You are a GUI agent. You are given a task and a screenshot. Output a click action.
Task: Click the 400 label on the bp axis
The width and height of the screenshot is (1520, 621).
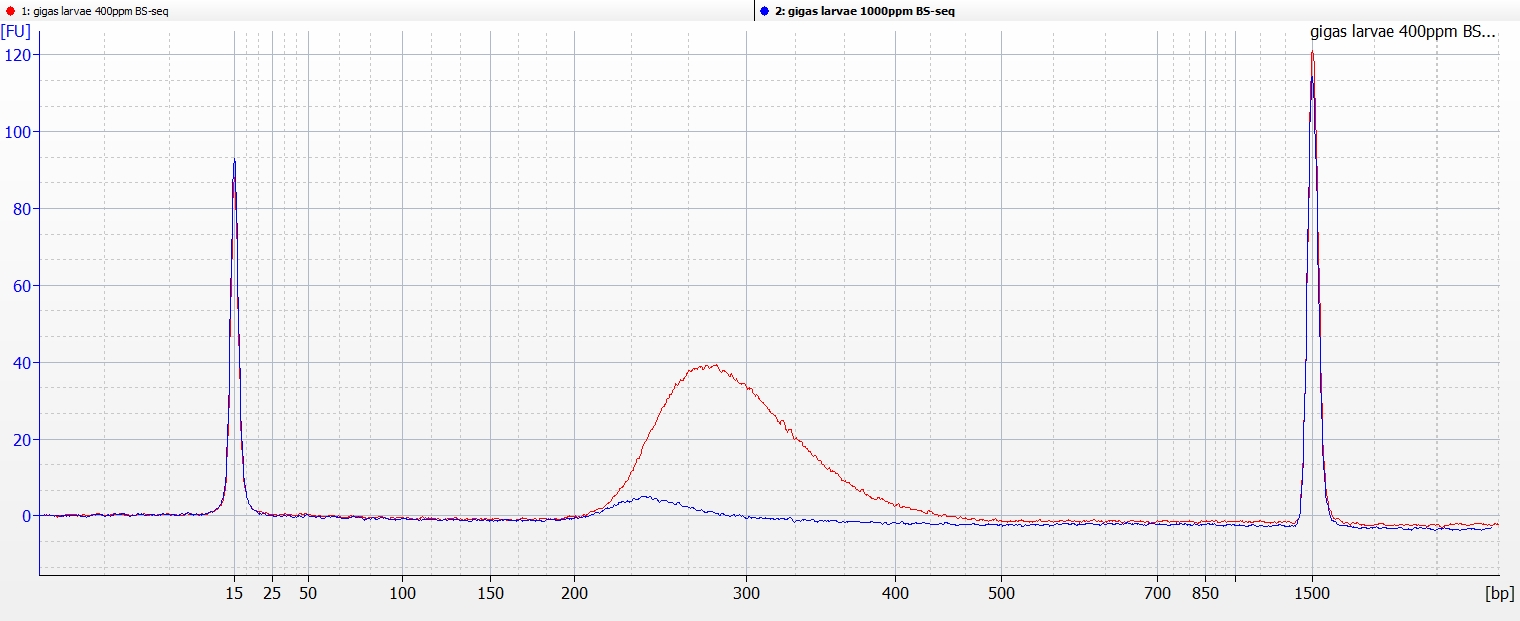tap(895, 593)
